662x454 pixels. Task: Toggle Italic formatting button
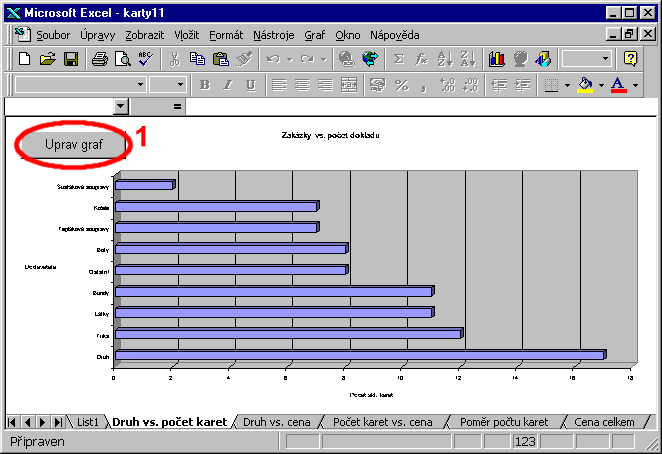coord(227,85)
